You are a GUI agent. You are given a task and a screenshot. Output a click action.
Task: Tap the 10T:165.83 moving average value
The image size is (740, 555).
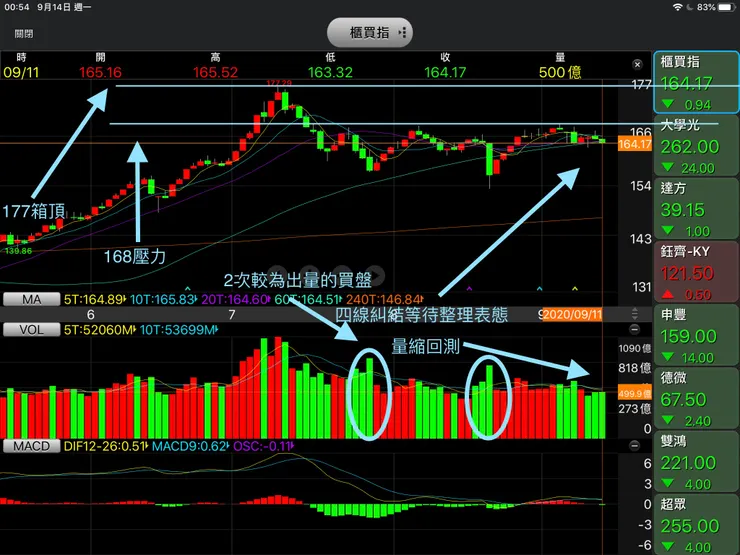pyautogui.click(x=163, y=299)
